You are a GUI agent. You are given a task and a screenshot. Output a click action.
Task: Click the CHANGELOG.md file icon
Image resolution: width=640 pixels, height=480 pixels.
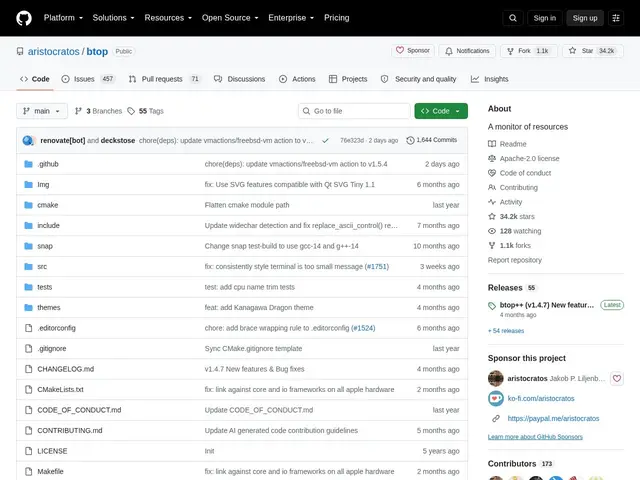pos(28,369)
